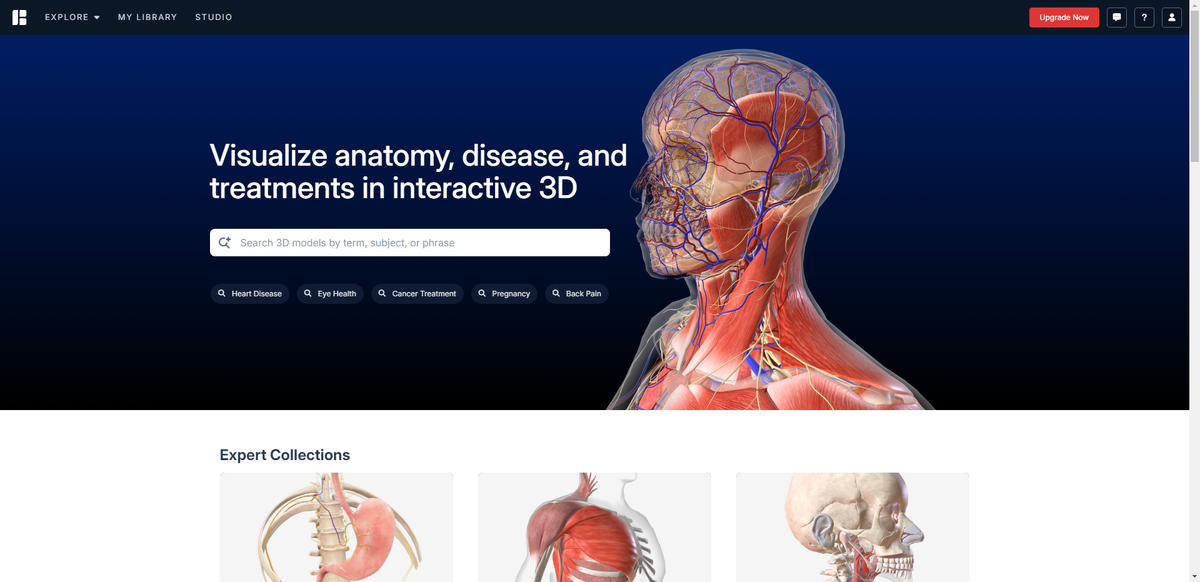Click the AI search sparkle icon
The width and height of the screenshot is (1200, 582).
224,242
